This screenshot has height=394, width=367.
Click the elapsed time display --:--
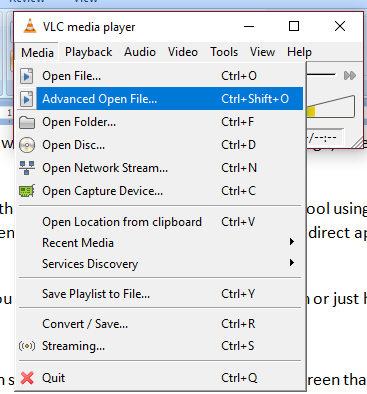coord(324,137)
